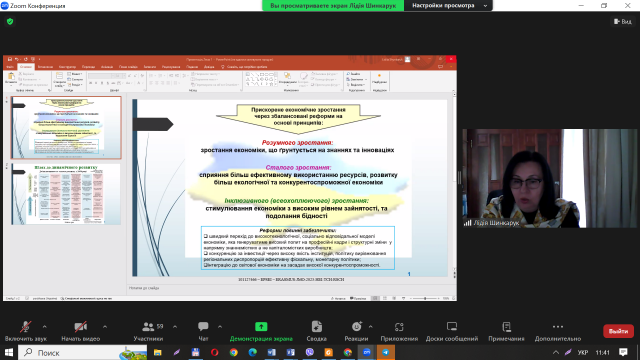Open the Рецензування ribbon tab
This screenshot has height=360, width=640.
coord(171,67)
